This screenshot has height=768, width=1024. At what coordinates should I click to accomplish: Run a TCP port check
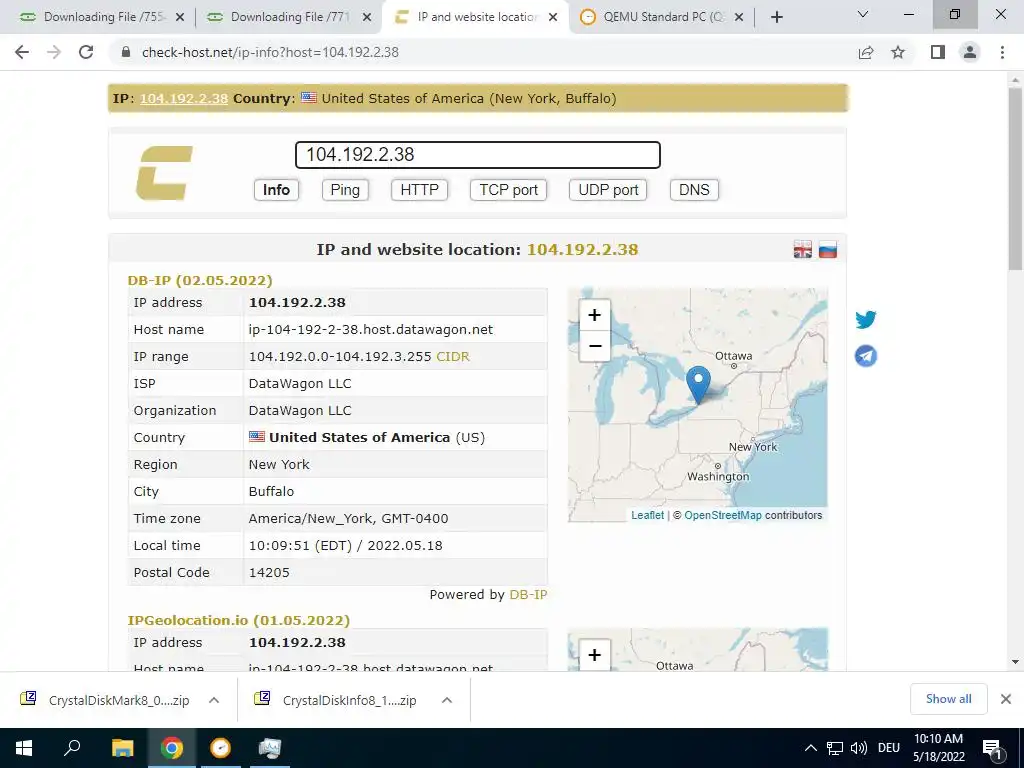pyautogui.click(x=508, y=190)
